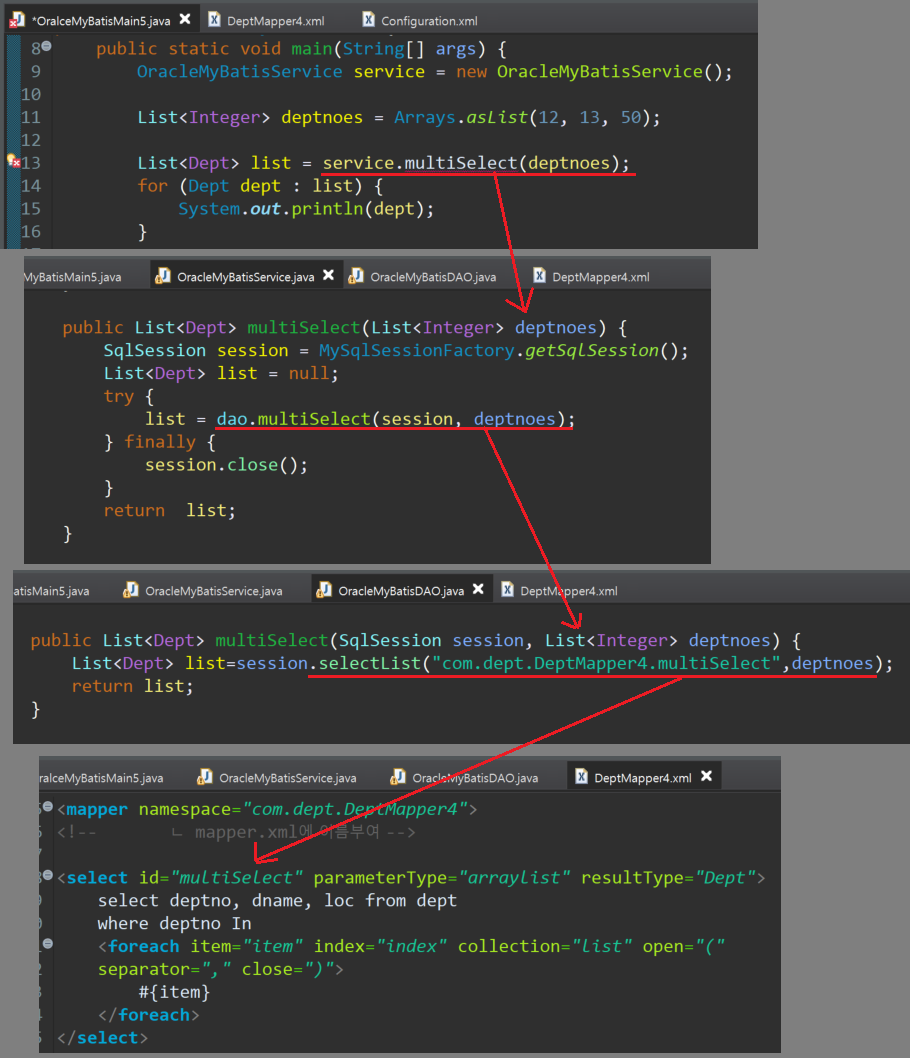910x1058 pixels.
Task: Click "where deptno In" SQL line
Action: click(x=174, y=923)
